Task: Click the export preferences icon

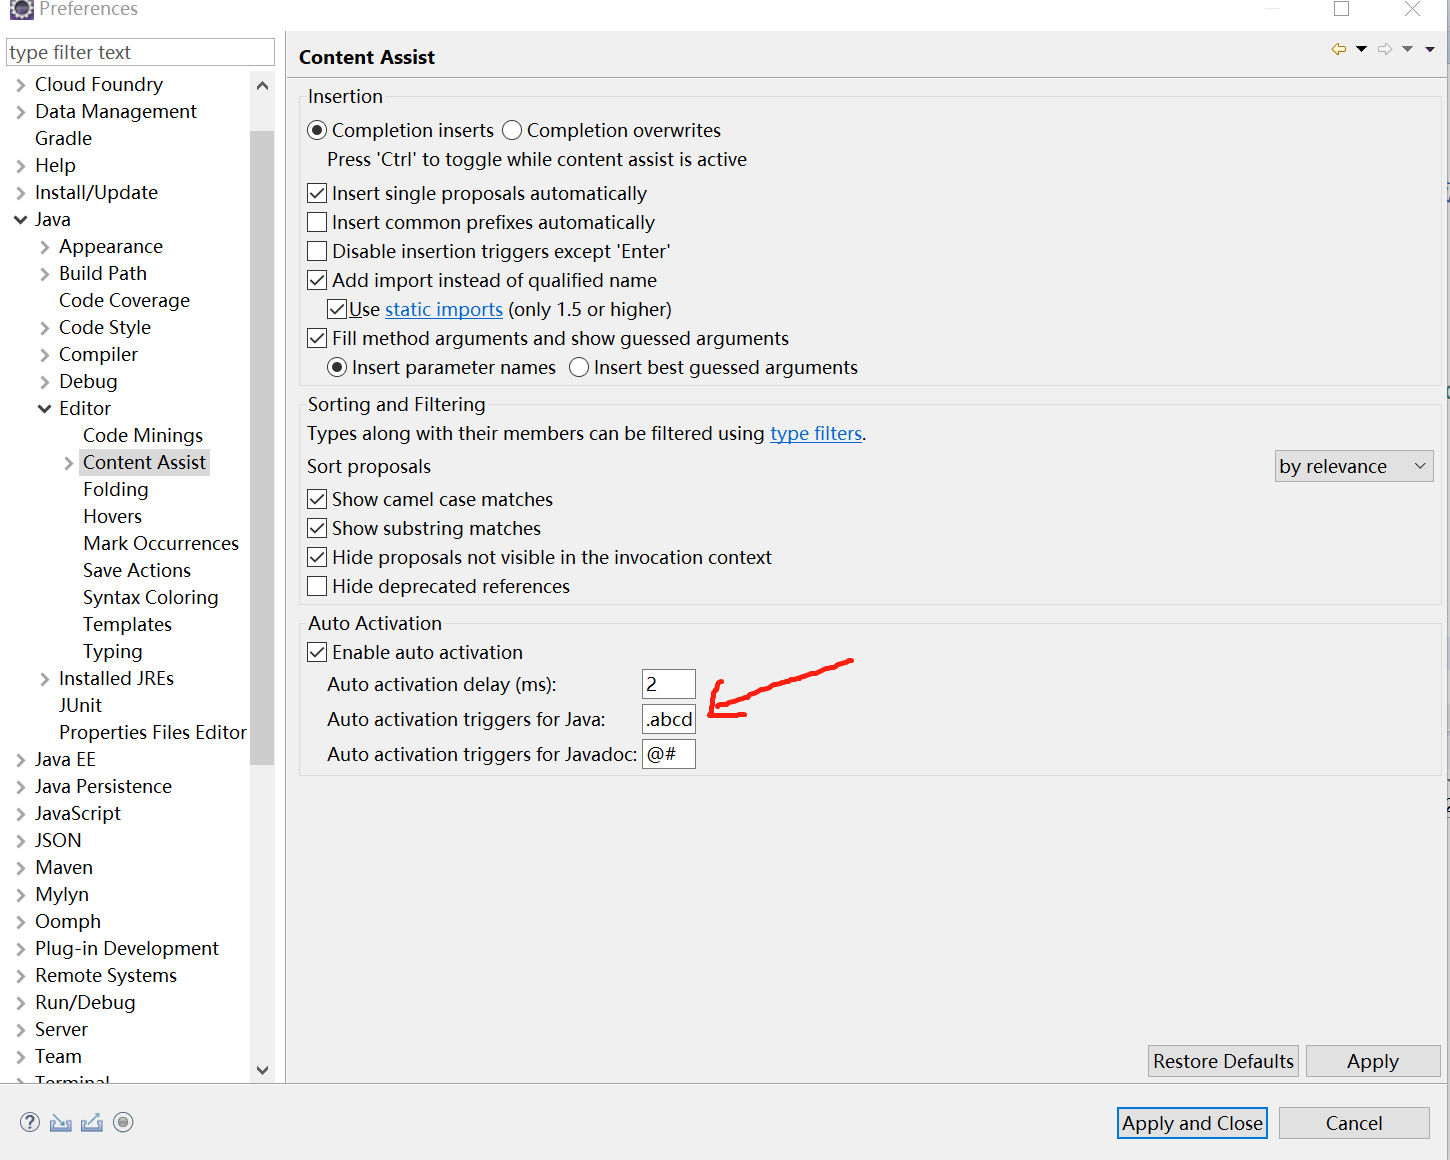Action: [x=92, y=1122]
